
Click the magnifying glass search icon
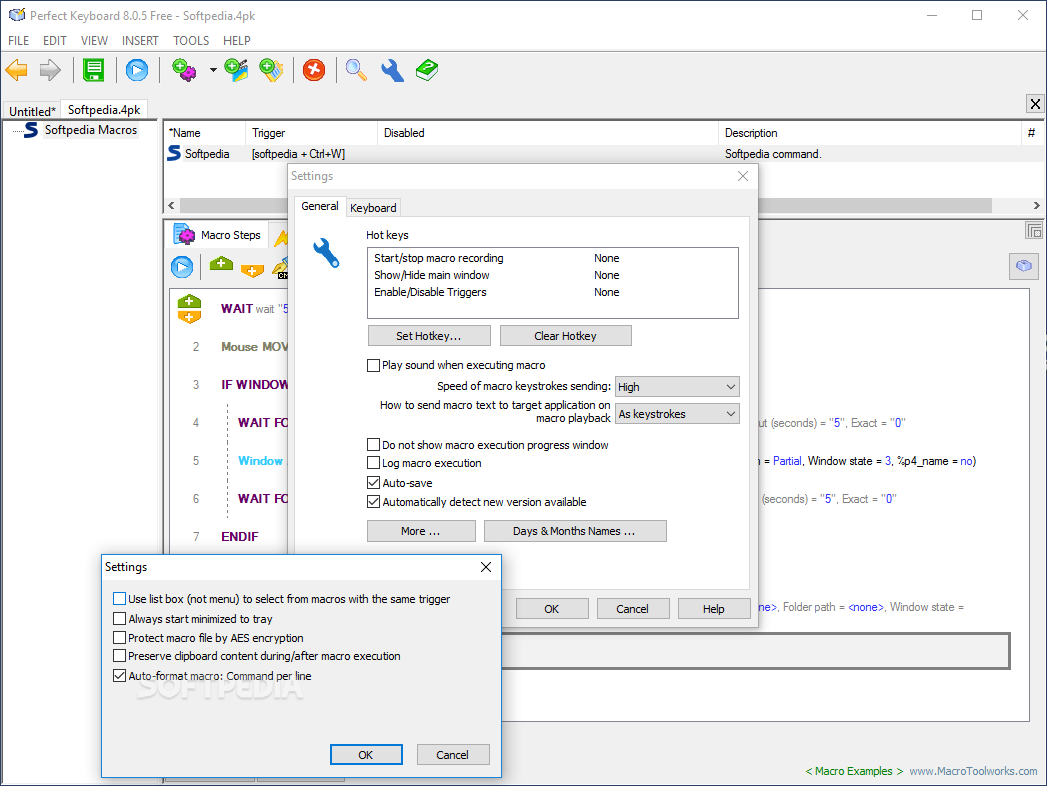click(356, 70)
